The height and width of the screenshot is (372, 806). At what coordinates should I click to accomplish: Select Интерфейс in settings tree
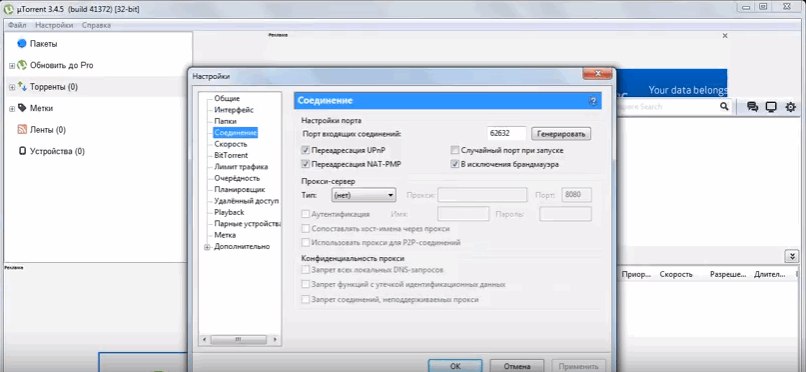[x=234, y=109]
